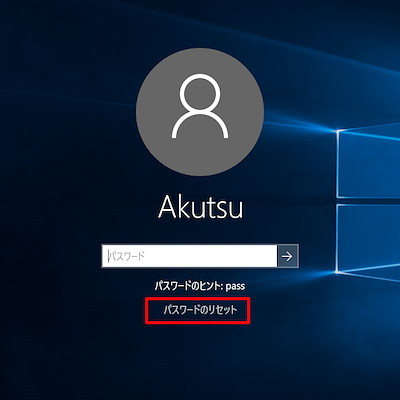
Task: Click the head of the avatar silhouette
Action: click(200, 90)
